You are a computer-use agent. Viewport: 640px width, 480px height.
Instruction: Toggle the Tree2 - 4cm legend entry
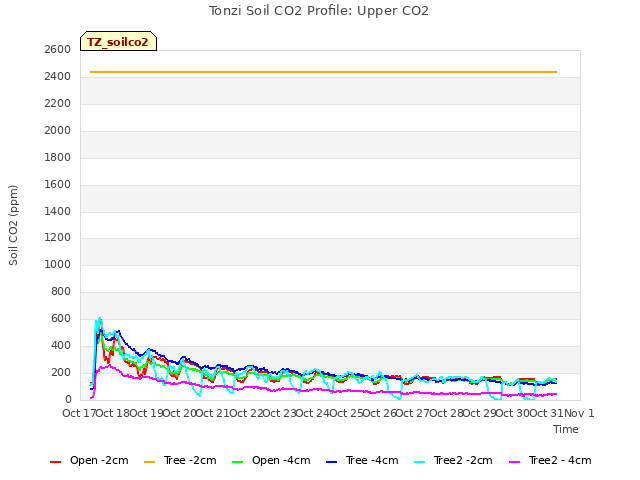[550, 460]
